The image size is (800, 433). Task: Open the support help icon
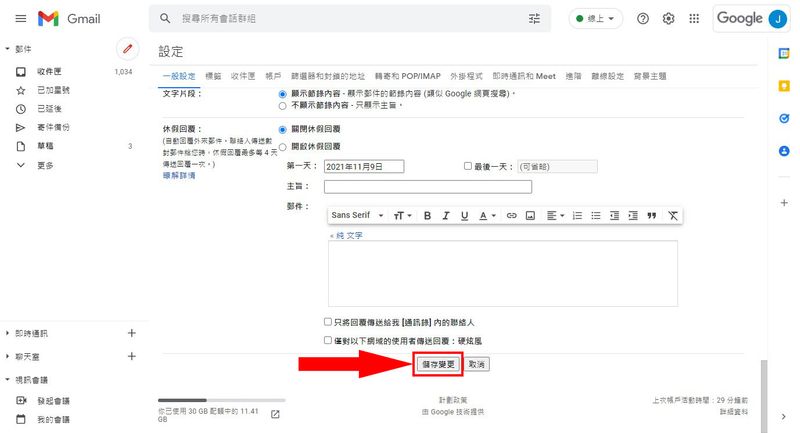coord(643,19)
